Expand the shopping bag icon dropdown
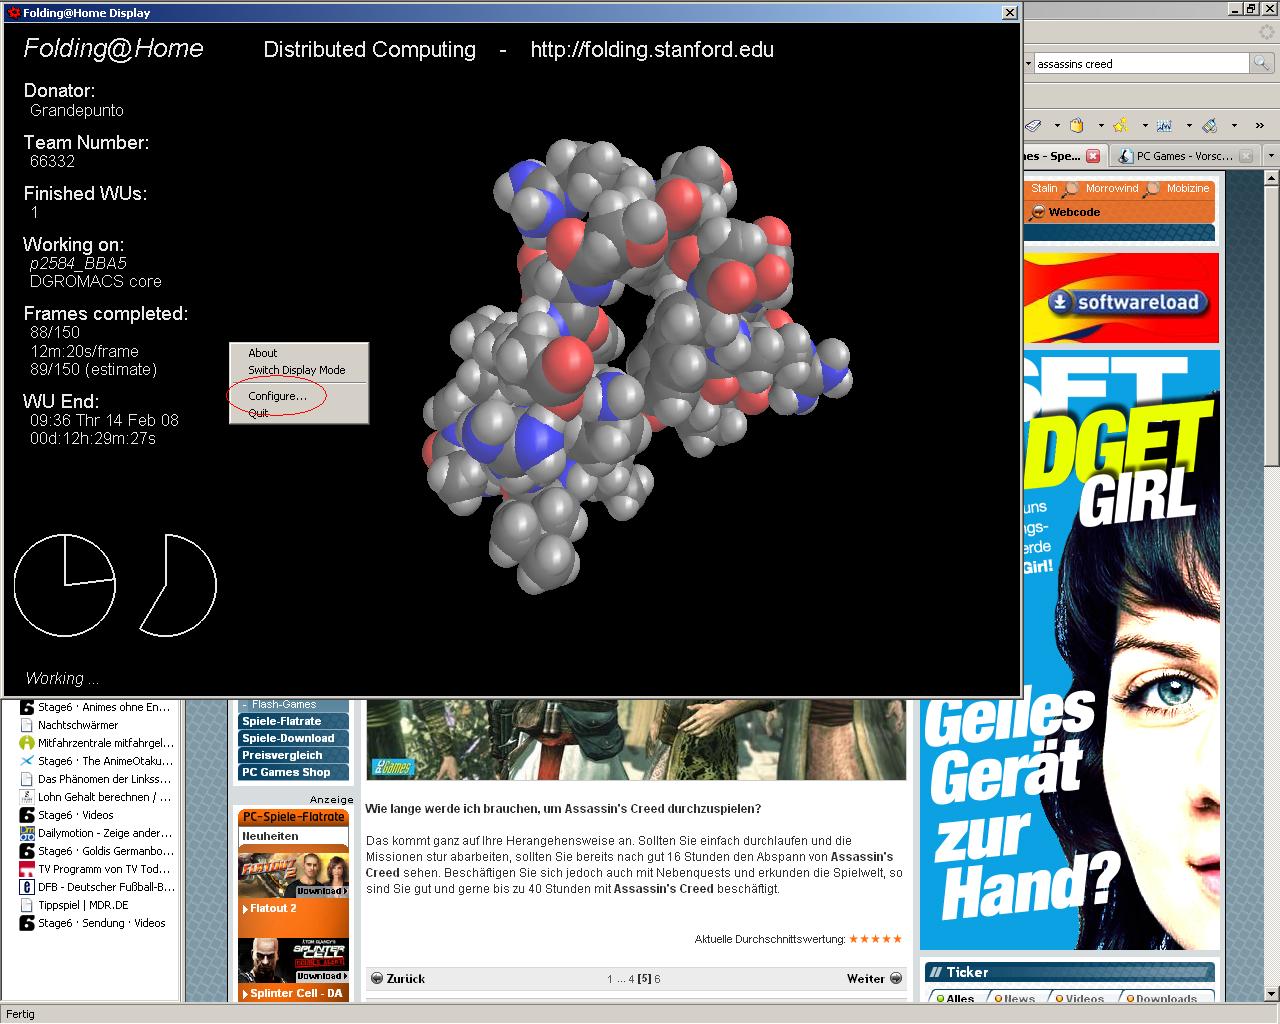 [x=1100, y=126]
